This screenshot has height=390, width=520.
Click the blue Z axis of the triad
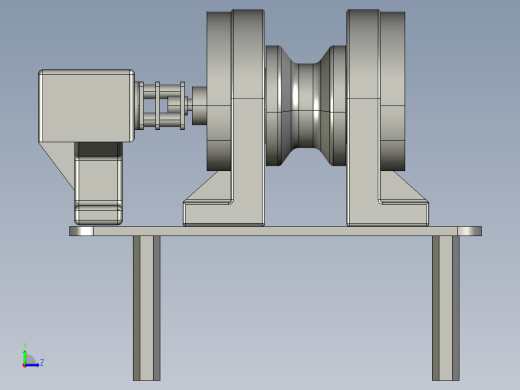tap(32, 365)
